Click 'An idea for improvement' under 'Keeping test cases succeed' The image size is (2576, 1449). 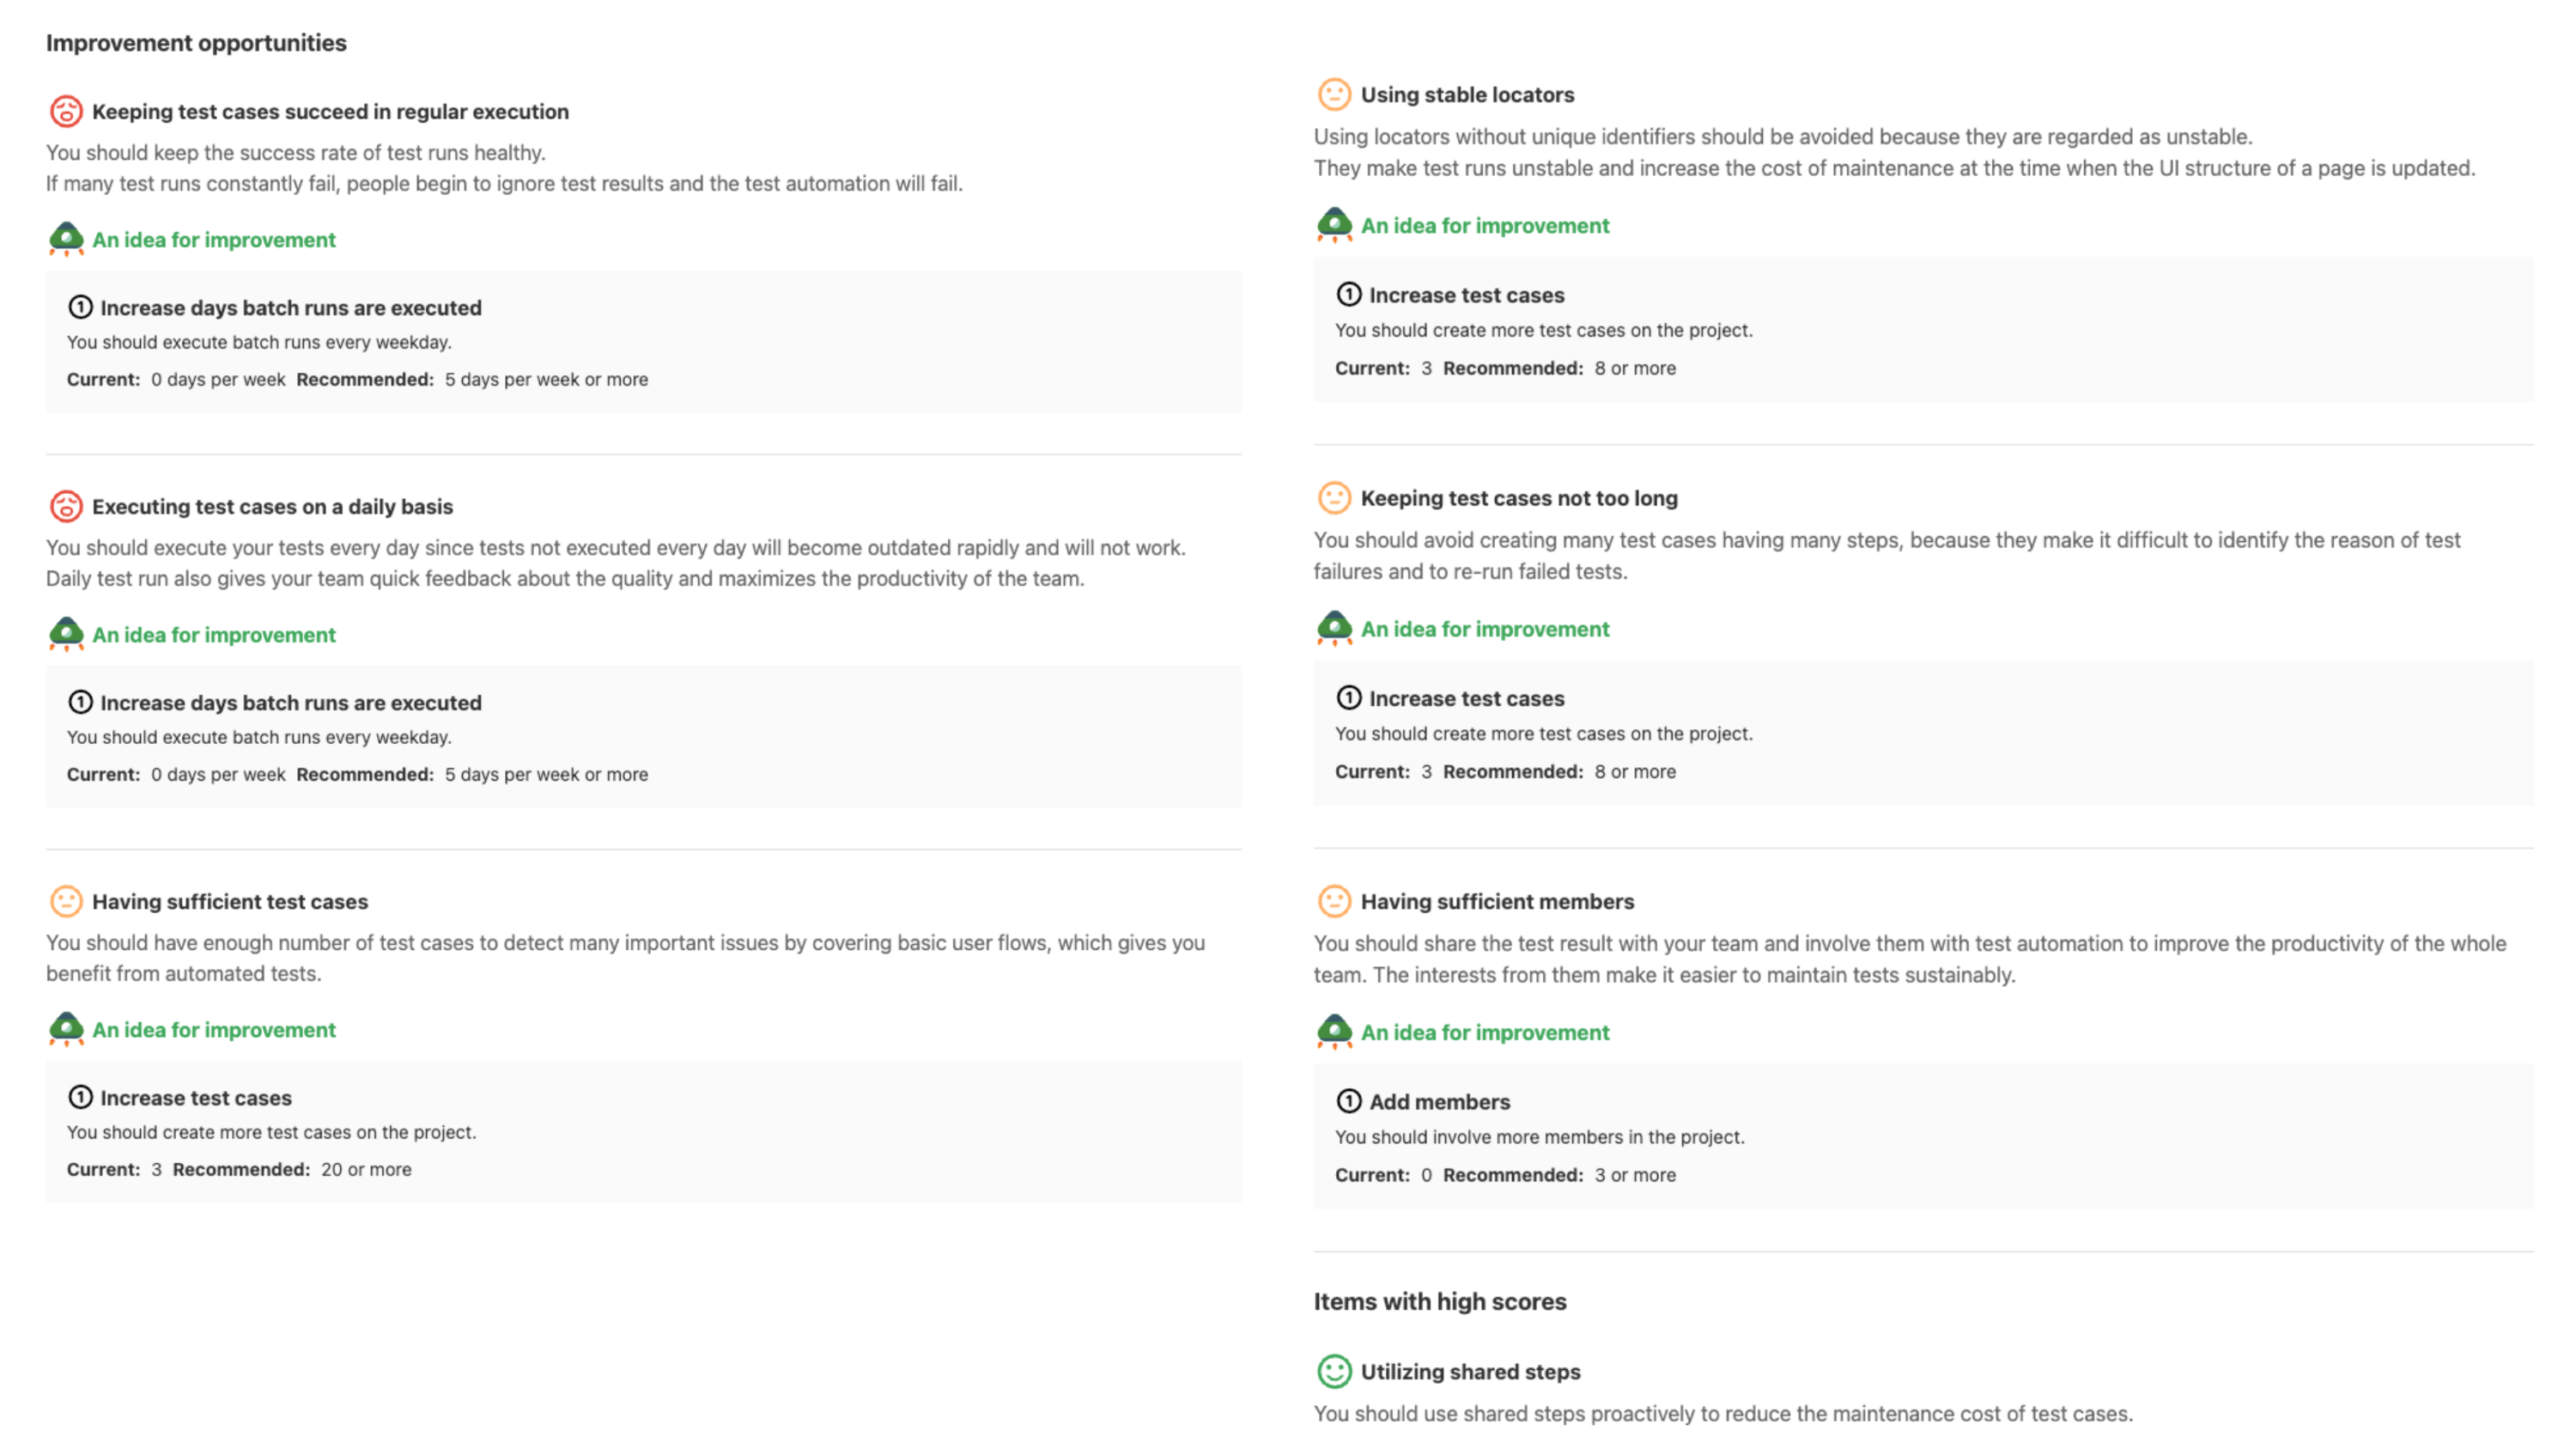tap(213, 240)
